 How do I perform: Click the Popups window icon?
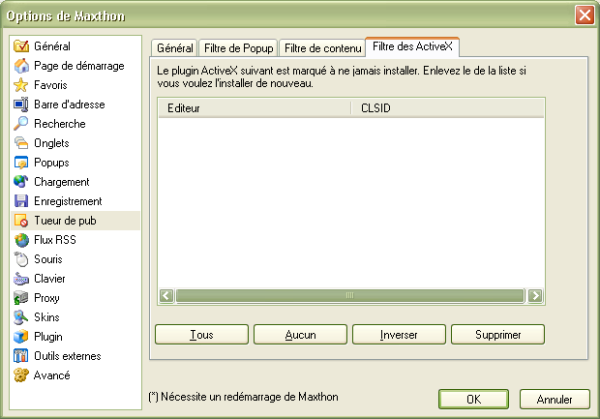[21, 162]
